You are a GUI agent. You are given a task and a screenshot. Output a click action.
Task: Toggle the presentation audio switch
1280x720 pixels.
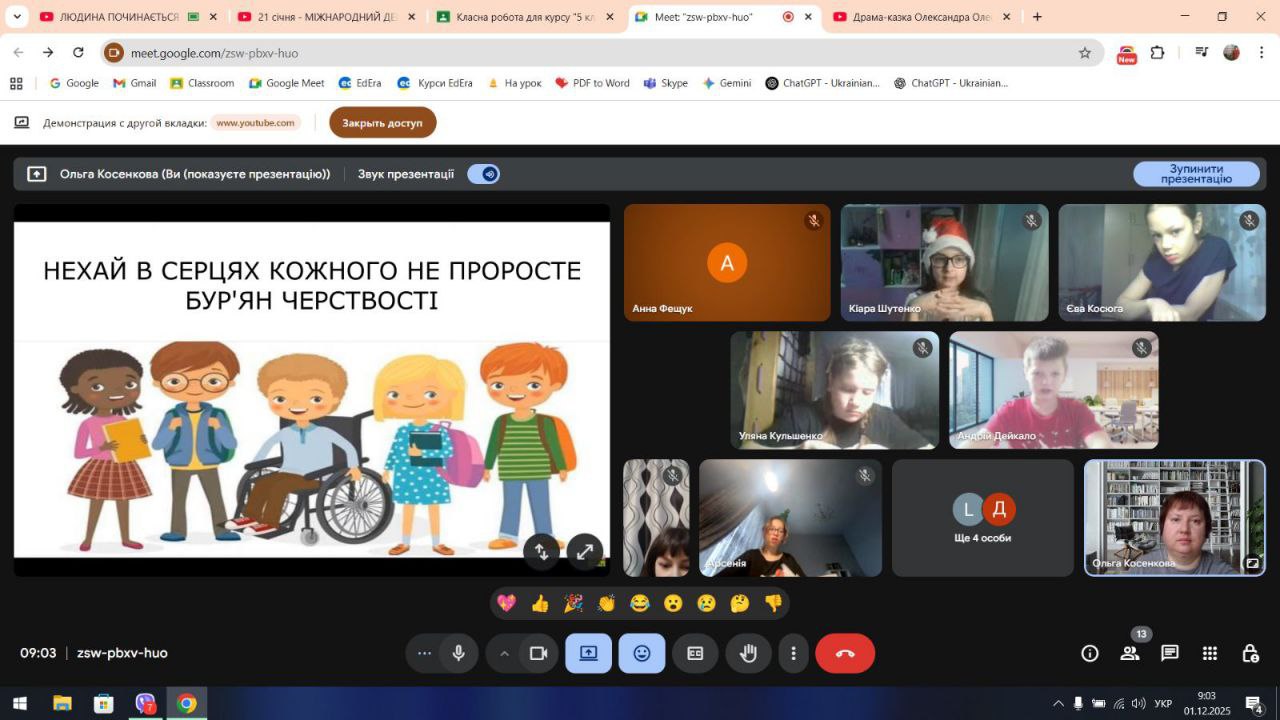(484, 174)
